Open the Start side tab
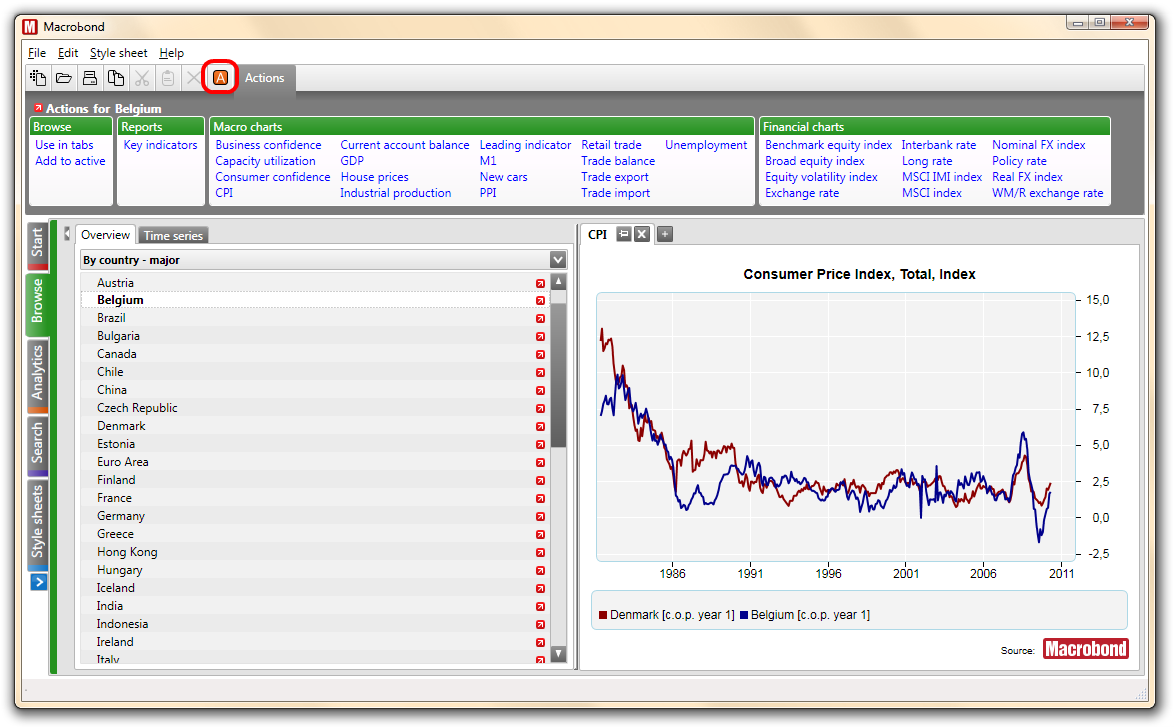 (x=37, y=246)
